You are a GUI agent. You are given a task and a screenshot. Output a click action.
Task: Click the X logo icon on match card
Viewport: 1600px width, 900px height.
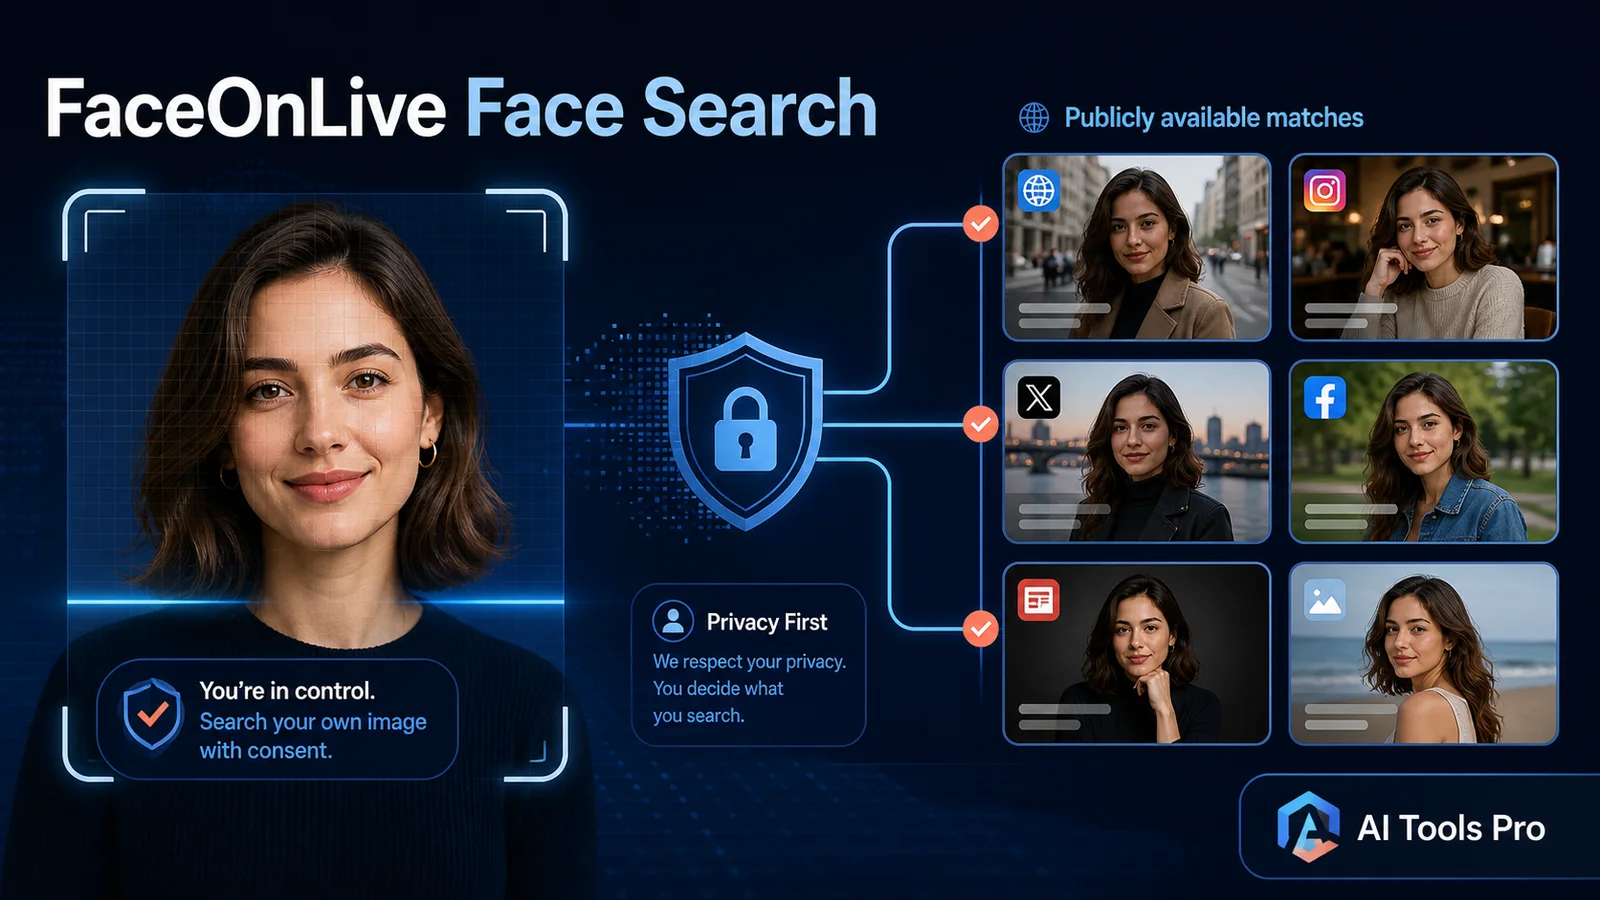(x=1039, y=397)
